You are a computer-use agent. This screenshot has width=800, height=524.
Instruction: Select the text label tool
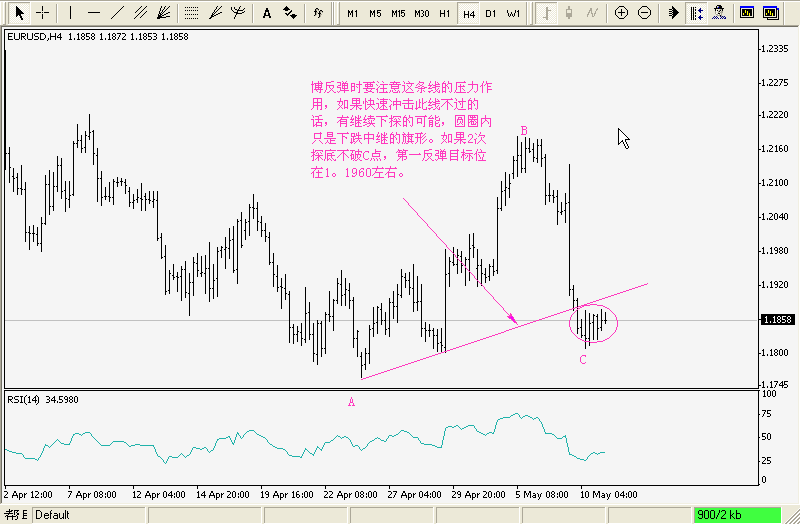coord(266,13)
